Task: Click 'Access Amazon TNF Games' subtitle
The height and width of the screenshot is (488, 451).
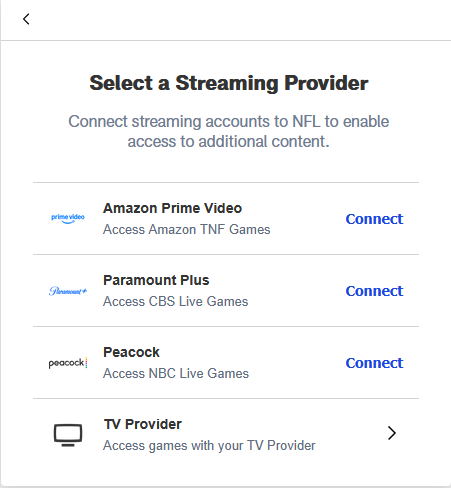Action: 187,229
